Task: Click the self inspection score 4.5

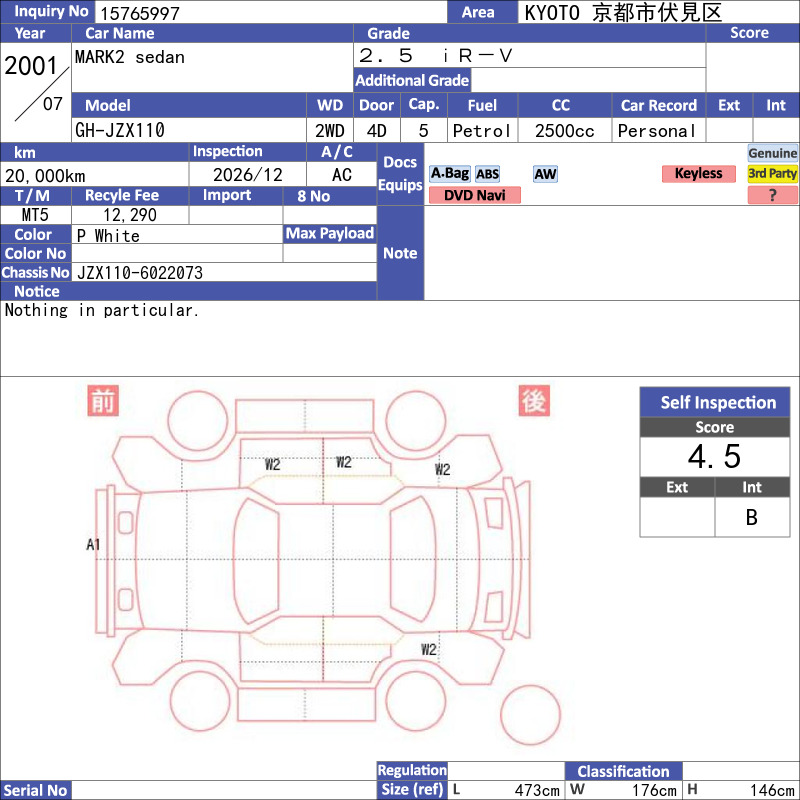Action: pyautogui.click(x=714, y=456)
